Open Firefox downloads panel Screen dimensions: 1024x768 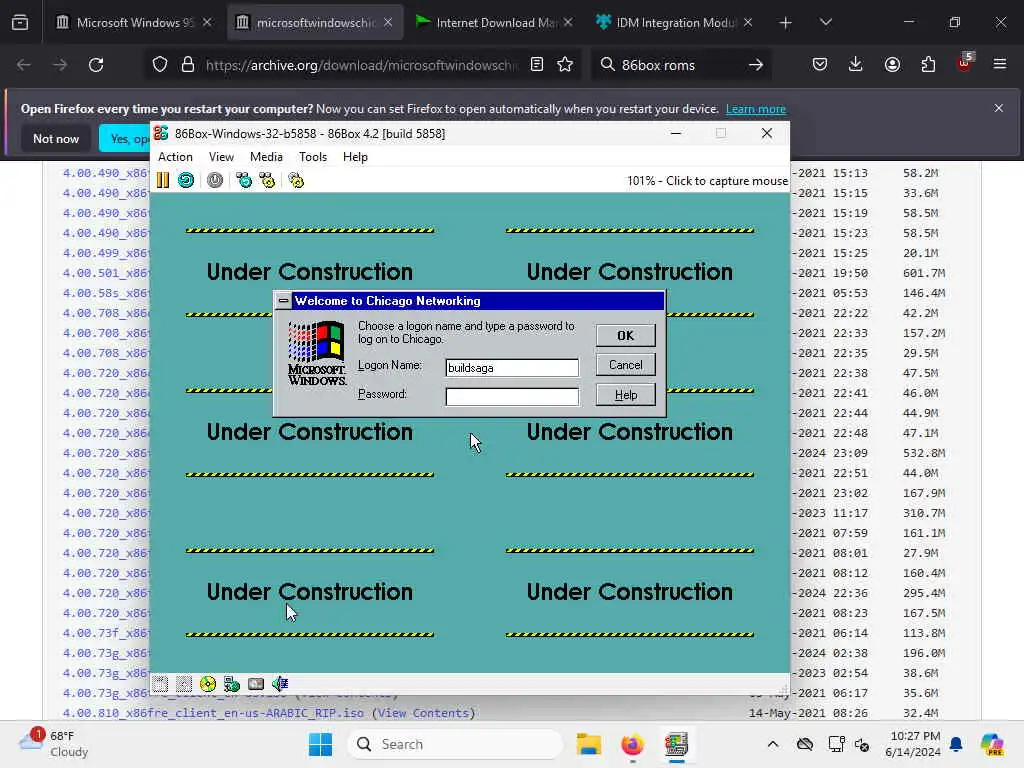856,65
